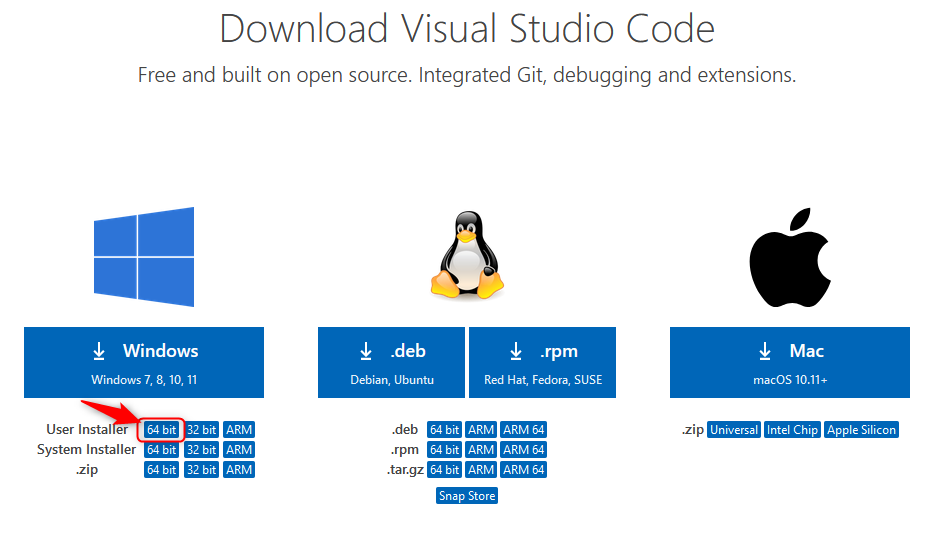Download Linux .tar.gz ARM 64
The image size is (948, 534).
point(524,469)
